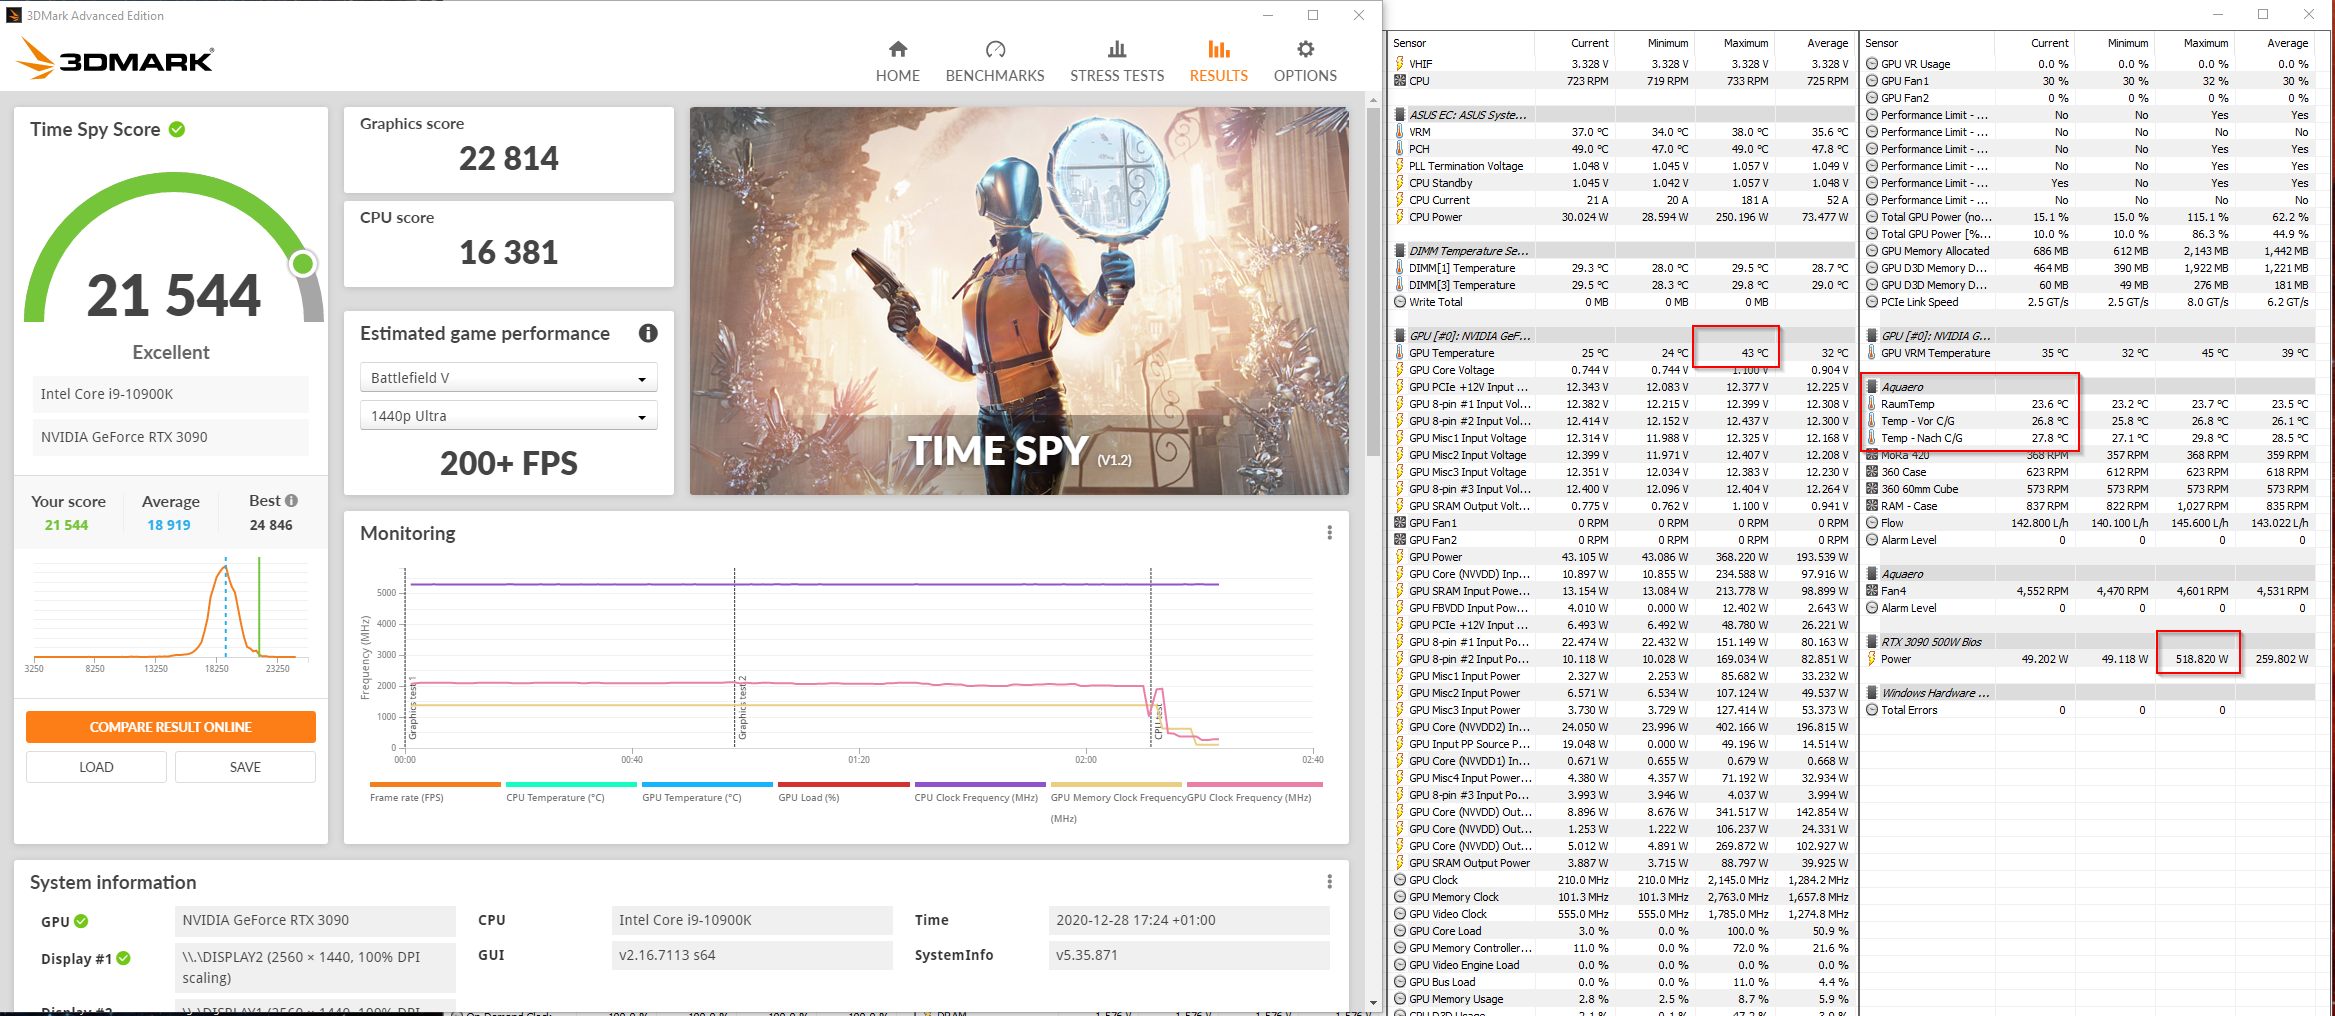Click the SAVE button
The image size is (2335, 1016).
click(245, 767)
